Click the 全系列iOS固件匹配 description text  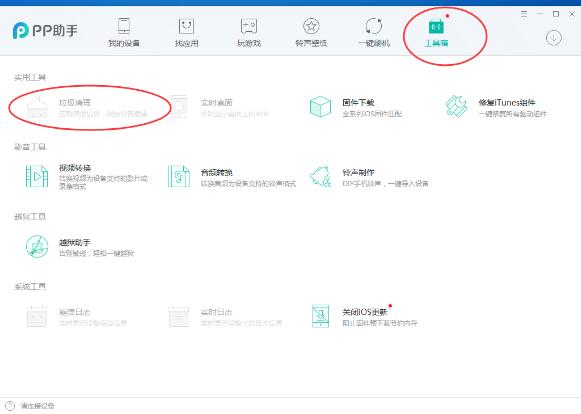[x=372, y=114]
